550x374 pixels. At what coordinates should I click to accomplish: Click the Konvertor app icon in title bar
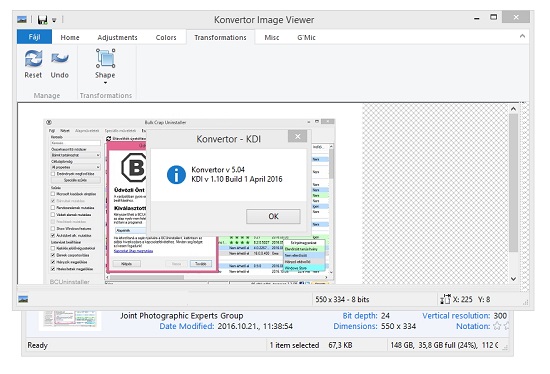(x=22, y=20)
